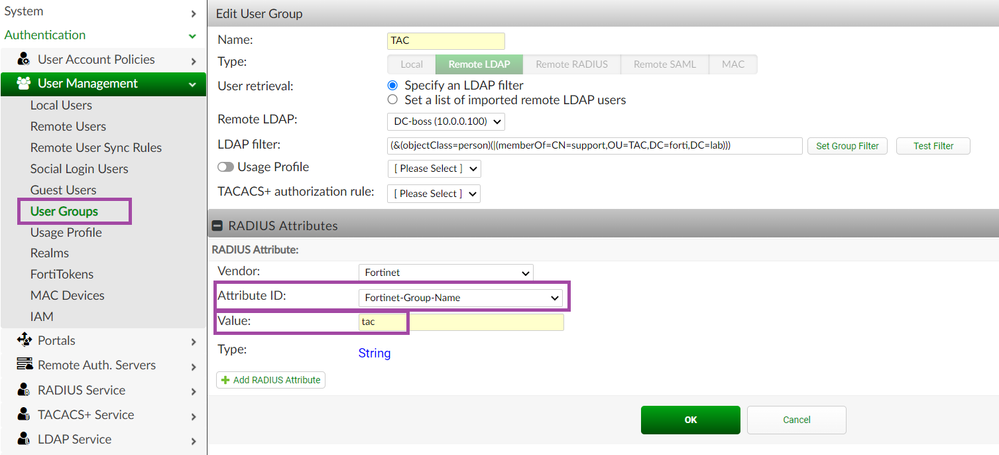Image resolution: width=999 pixels, height=455 pixels.
Task: Open User Groups in sidebar
Action: coord(65,211)
